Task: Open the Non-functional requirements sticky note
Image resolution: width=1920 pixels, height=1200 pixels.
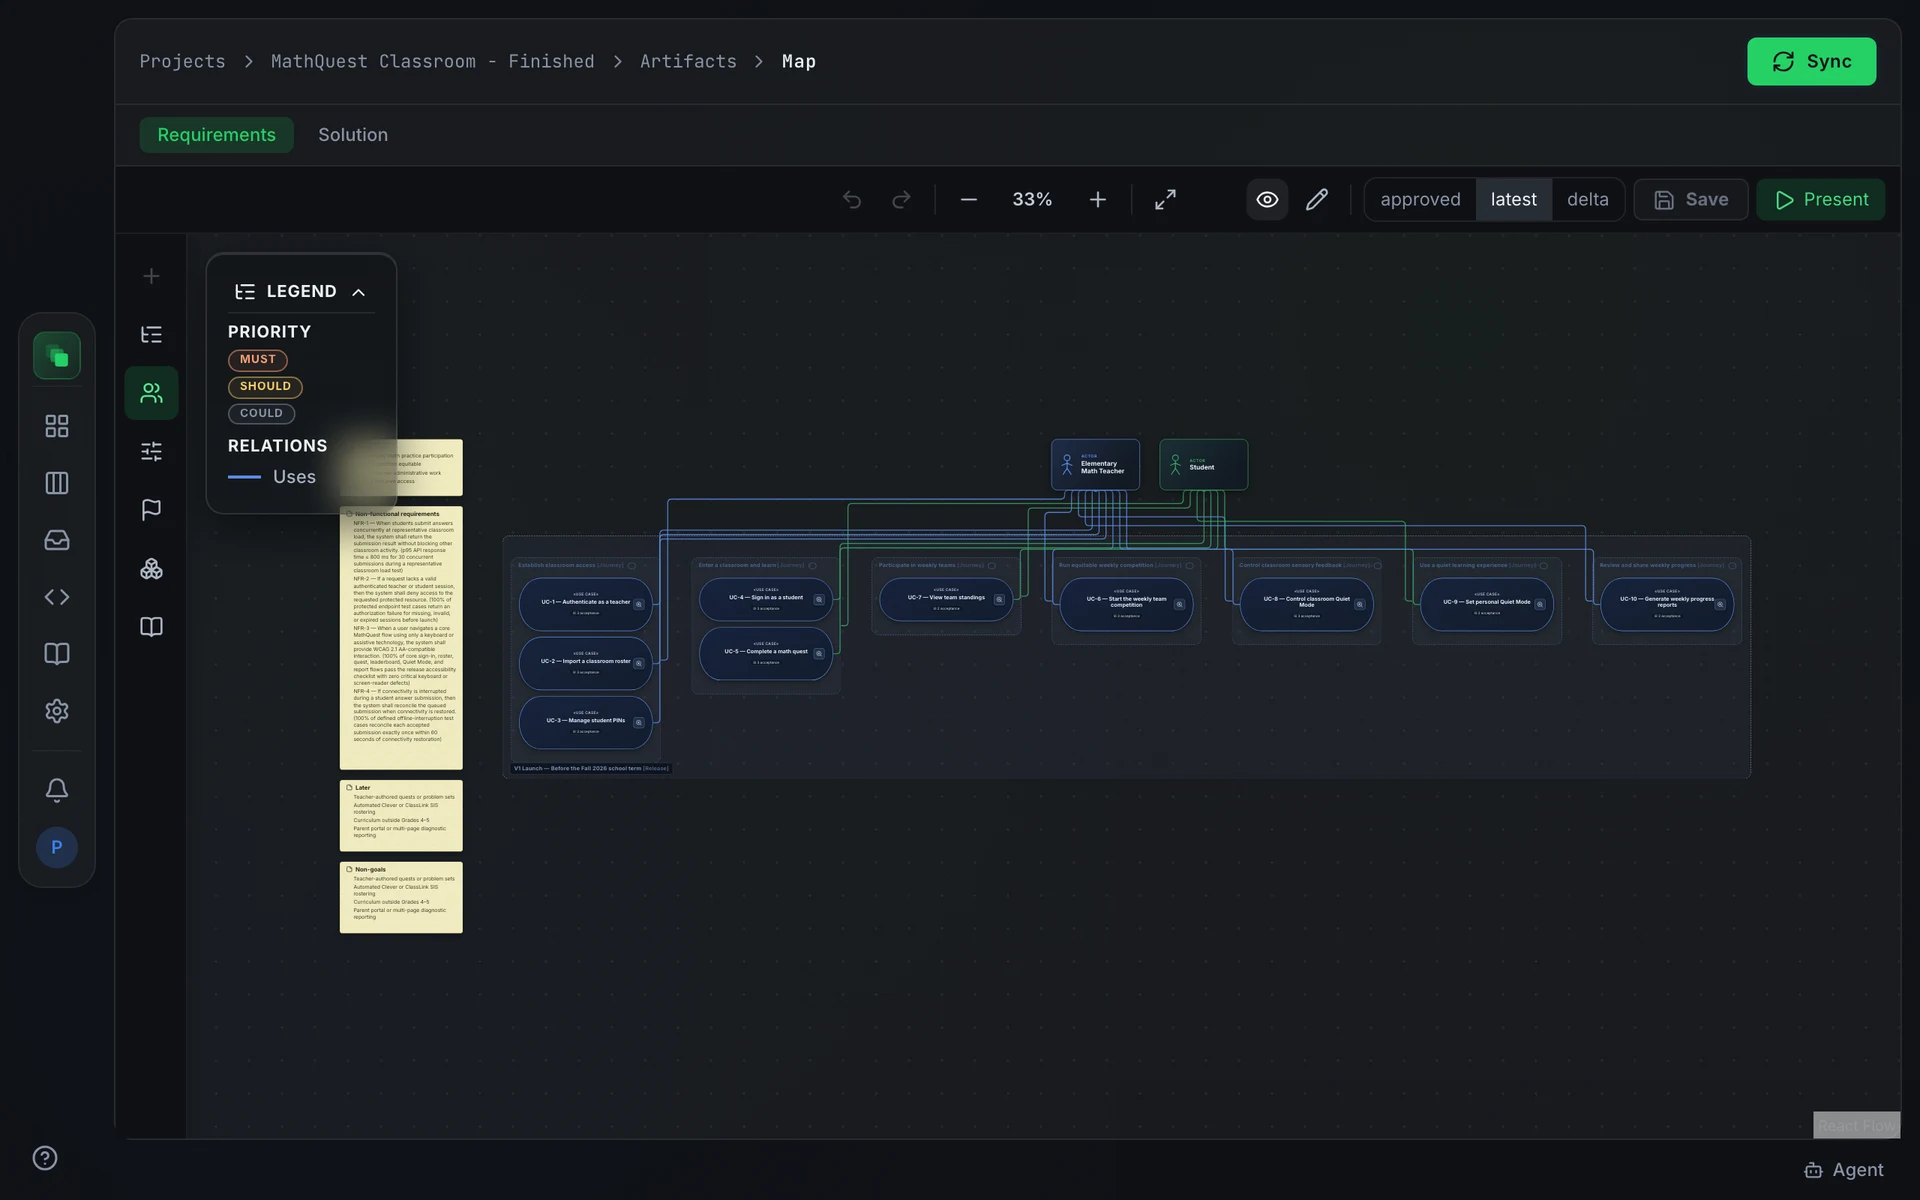Action: pos(401,638)
